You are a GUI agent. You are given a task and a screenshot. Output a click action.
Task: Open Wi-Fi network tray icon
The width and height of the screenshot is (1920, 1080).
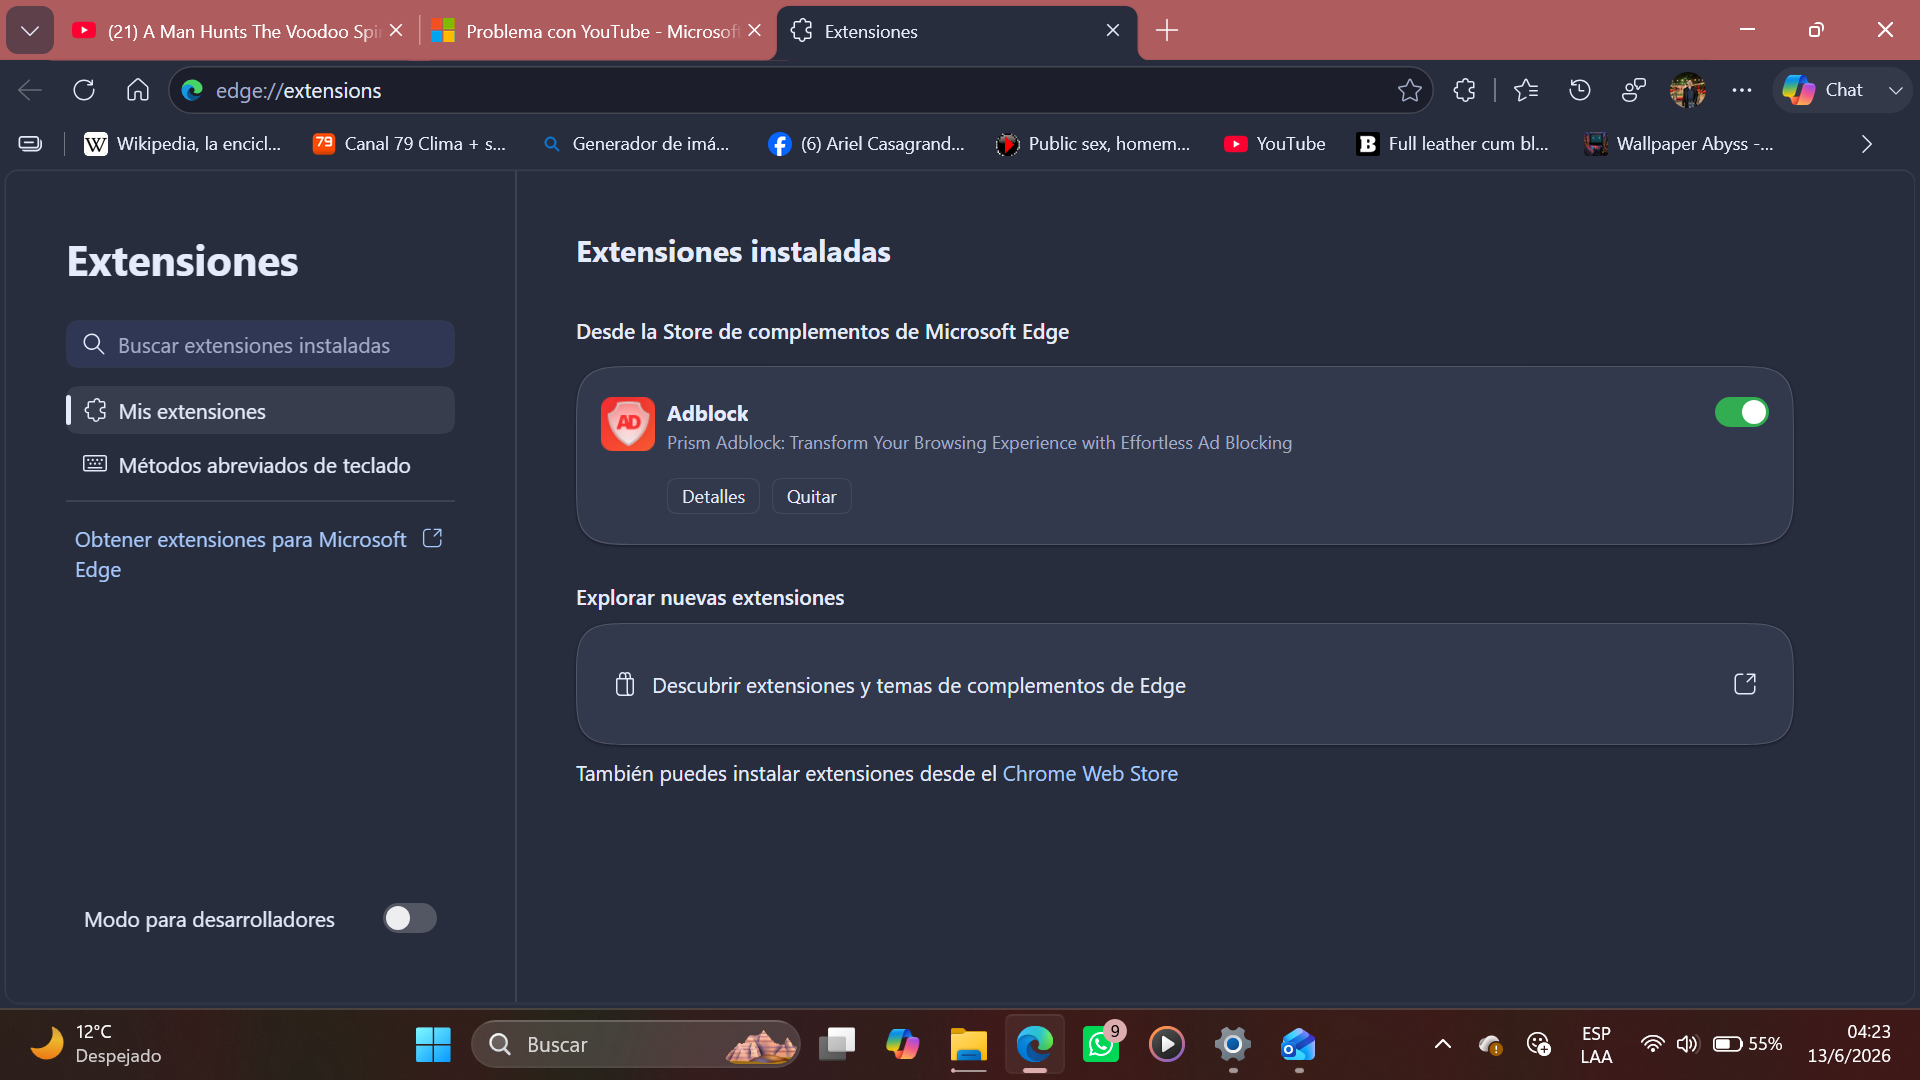[x=1653, y=1045]
